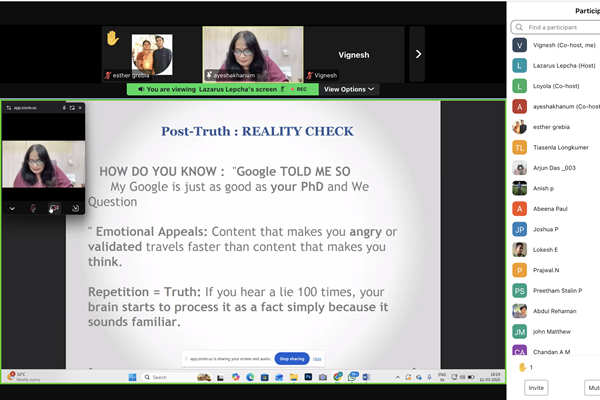This screenshot has height=400, width=600.
Task: Click the ENG IN language indicator
Action: click(x=442, y=377)
